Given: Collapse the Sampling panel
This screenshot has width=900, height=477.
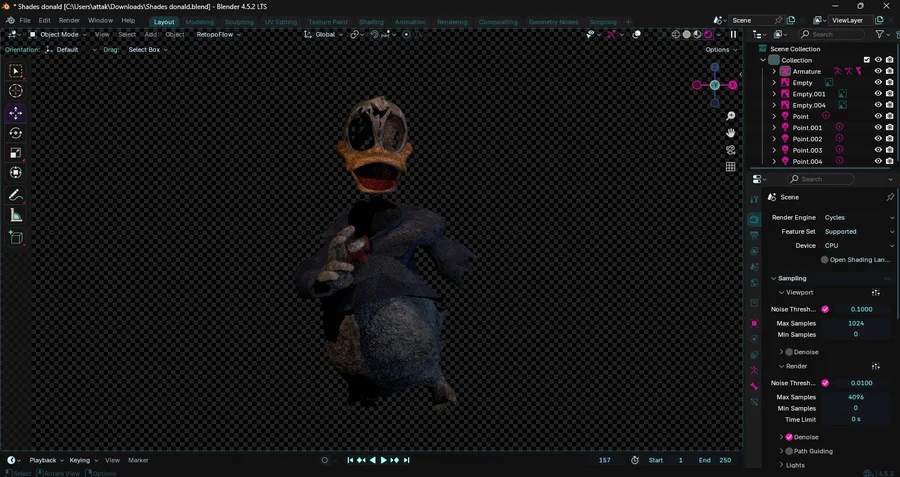Looking at the screenshot, I should click(x=774, y=278).
